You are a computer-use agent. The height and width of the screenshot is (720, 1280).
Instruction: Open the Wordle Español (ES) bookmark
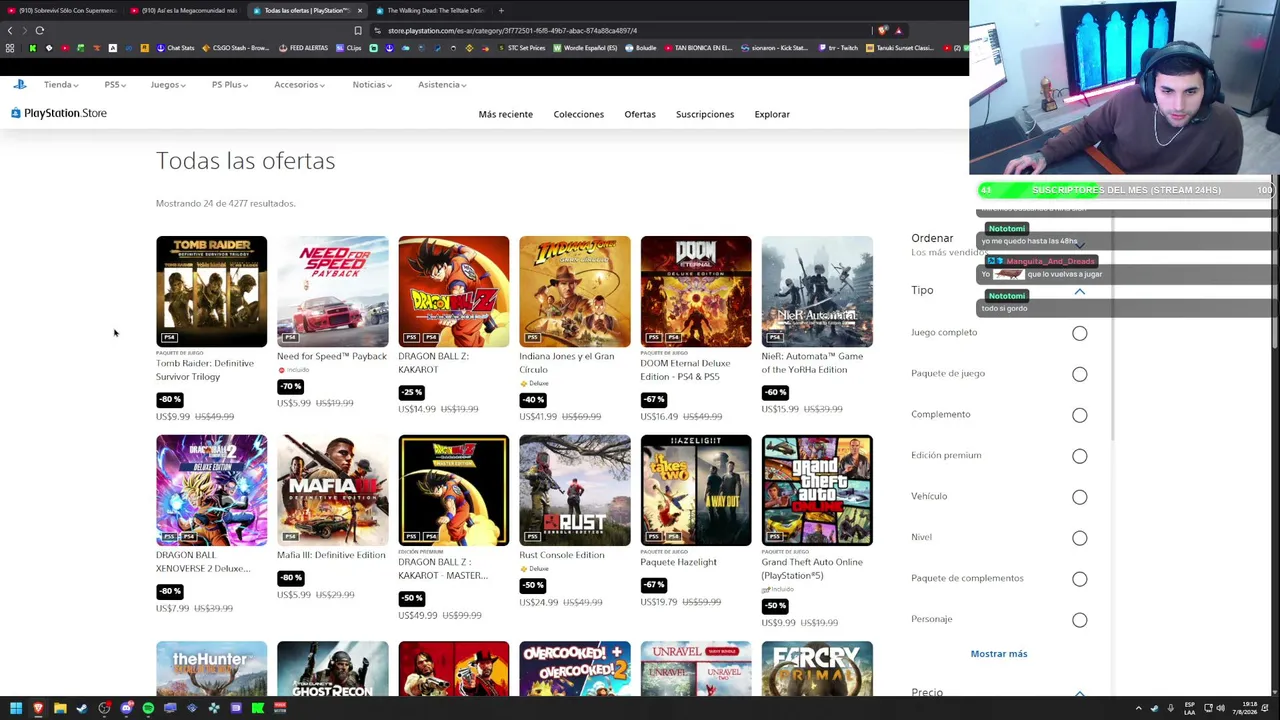coord(586,48)
